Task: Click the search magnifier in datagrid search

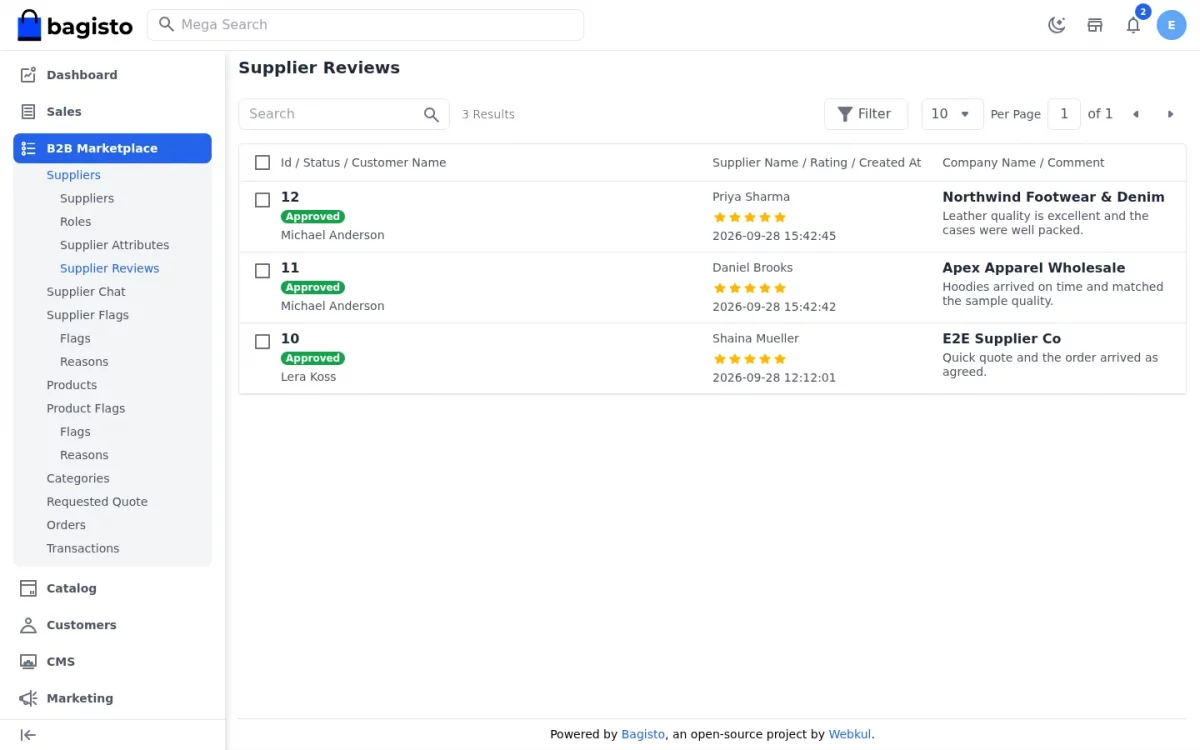Action: tap(431, 114)
